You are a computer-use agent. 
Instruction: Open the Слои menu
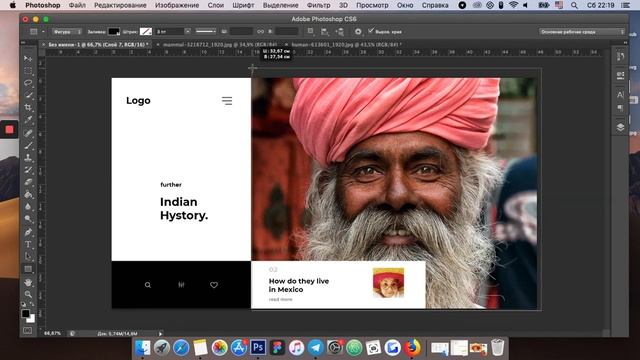[x=216, y=5]
